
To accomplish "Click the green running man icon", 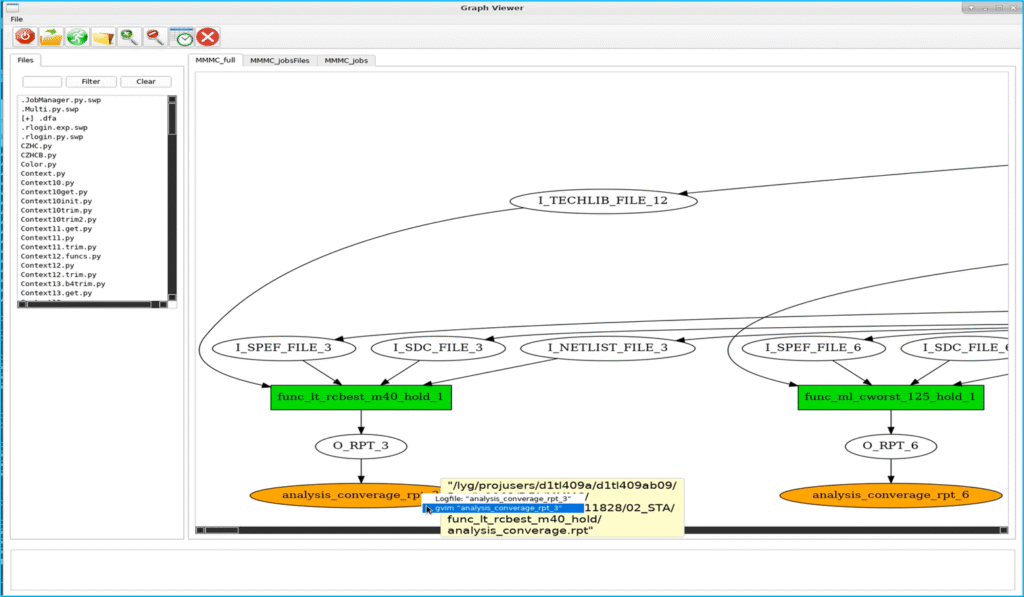I will (78, 37).
